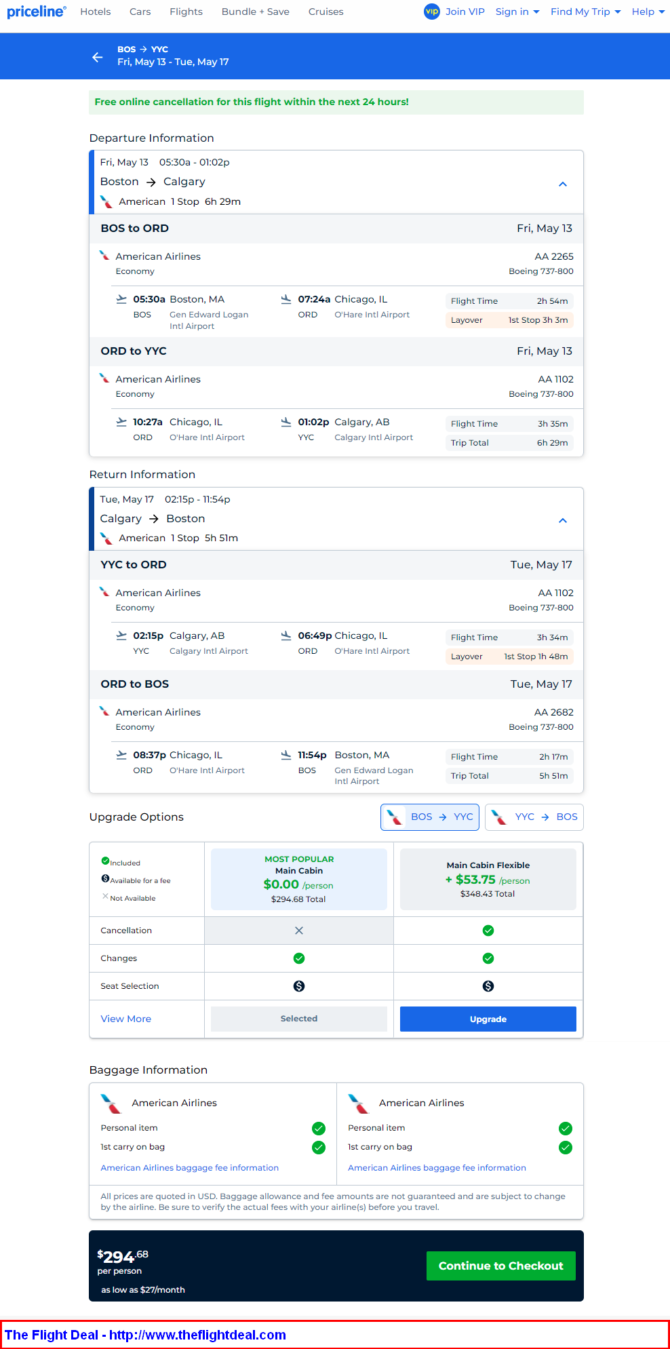
Task: Click takeoff plane icon next to 08:37p
Action: (122, 754)
